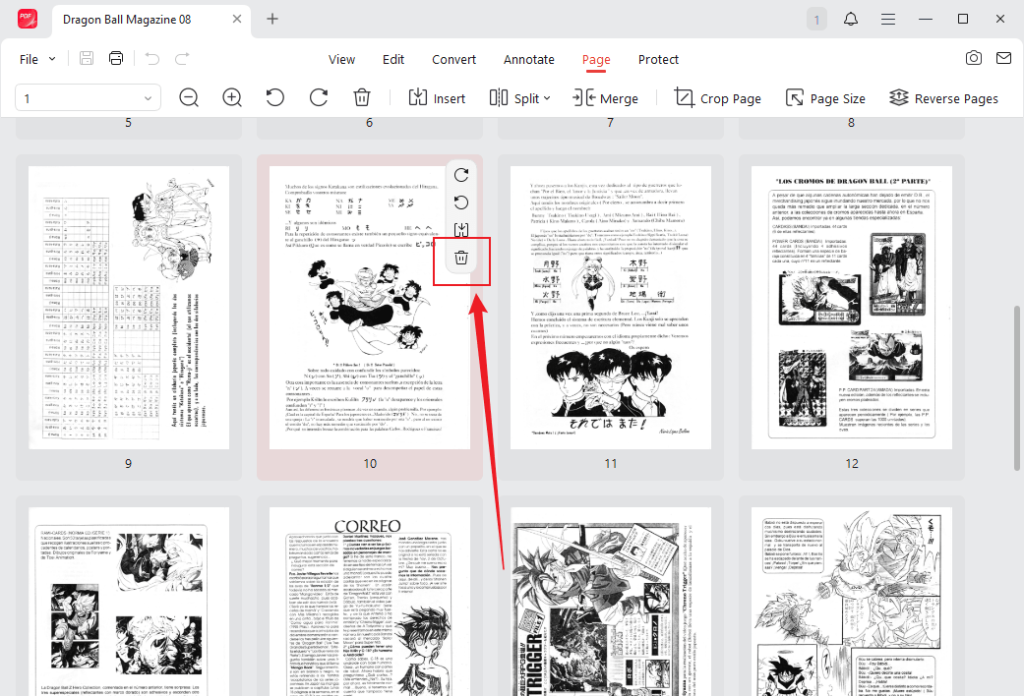The width and height of the screenshot is (1024, 696).
Task: Switch to the Convert tab
Action: [x=453, y=60]
